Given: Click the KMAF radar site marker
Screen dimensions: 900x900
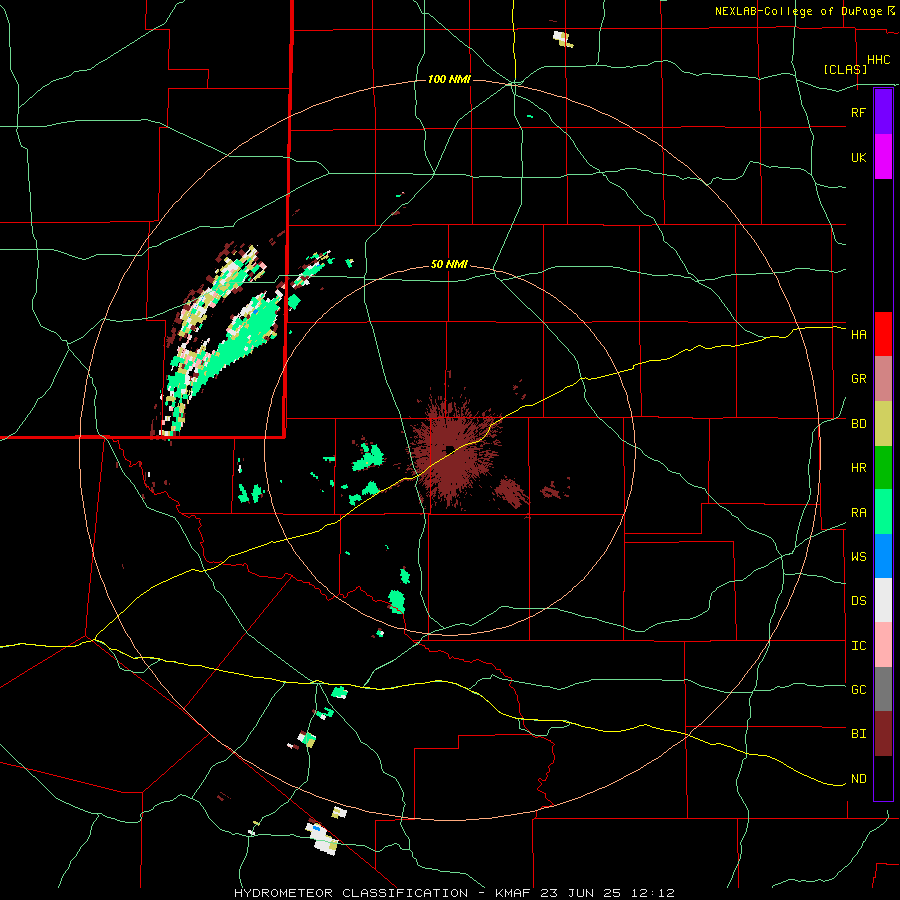Looking at the screenshot, I should (x=450, y=449).
